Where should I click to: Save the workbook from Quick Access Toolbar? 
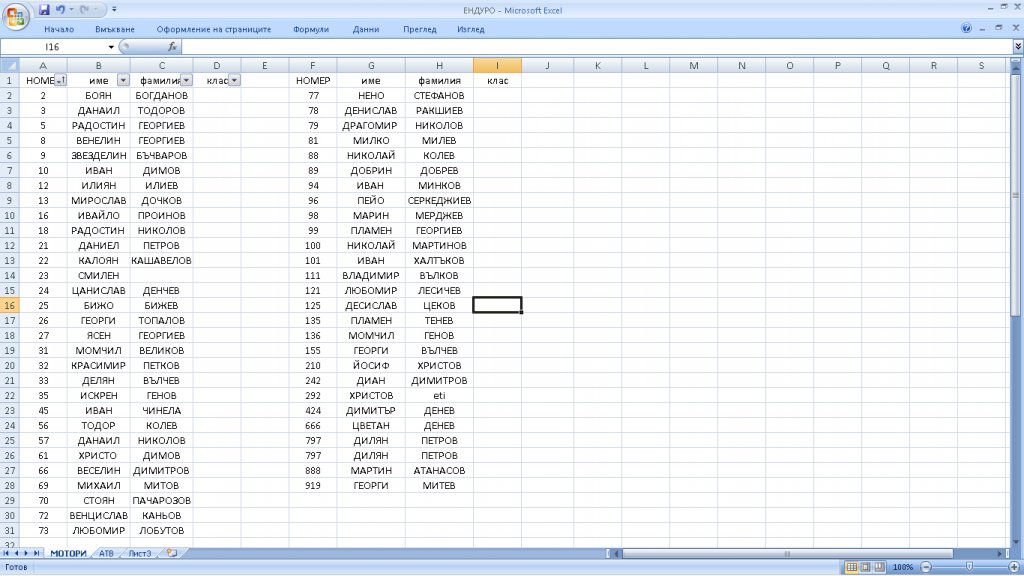45,9
